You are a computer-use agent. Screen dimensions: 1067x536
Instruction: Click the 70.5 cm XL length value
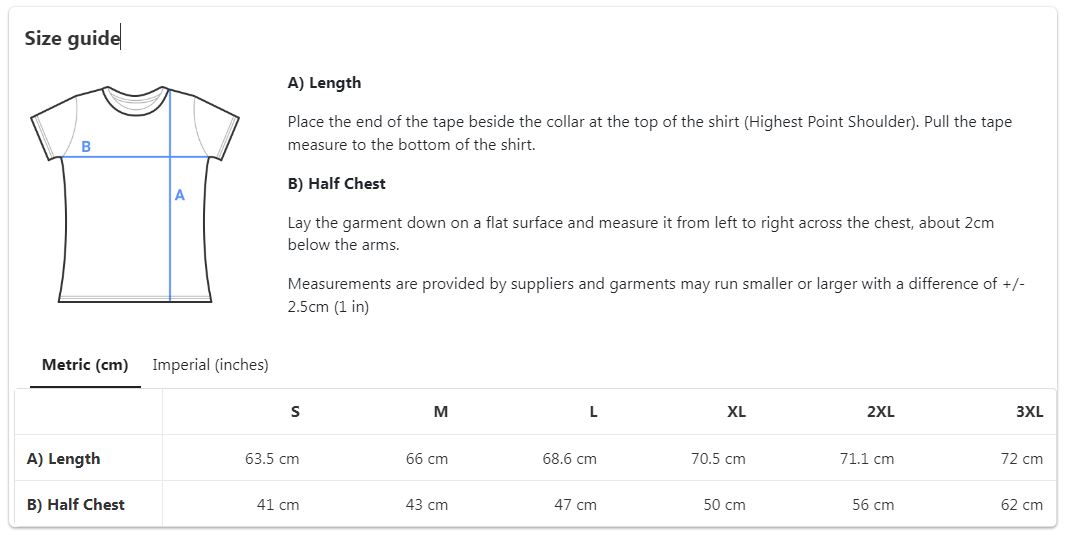coord(718,458)
